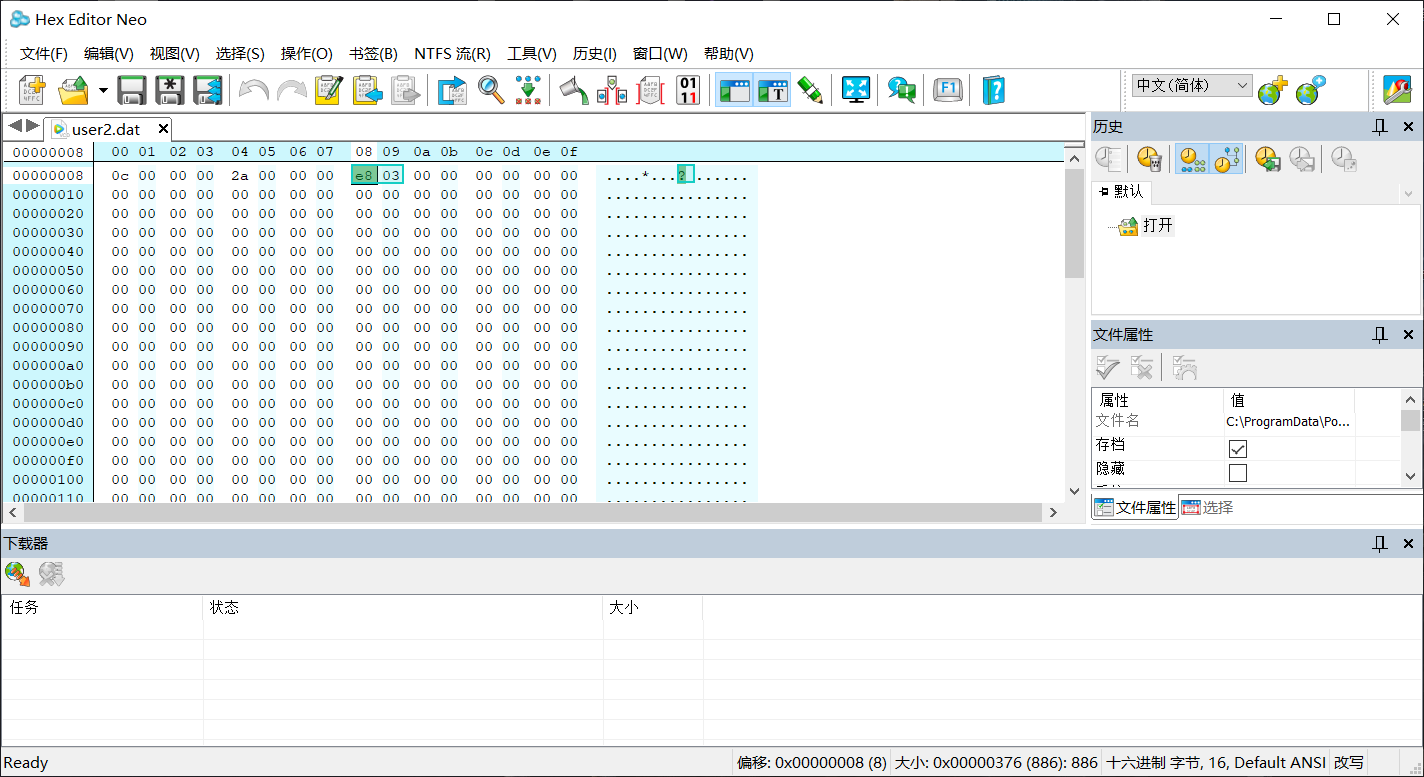
Task: Open the 书签(B) menu
Action: [373, 54]
